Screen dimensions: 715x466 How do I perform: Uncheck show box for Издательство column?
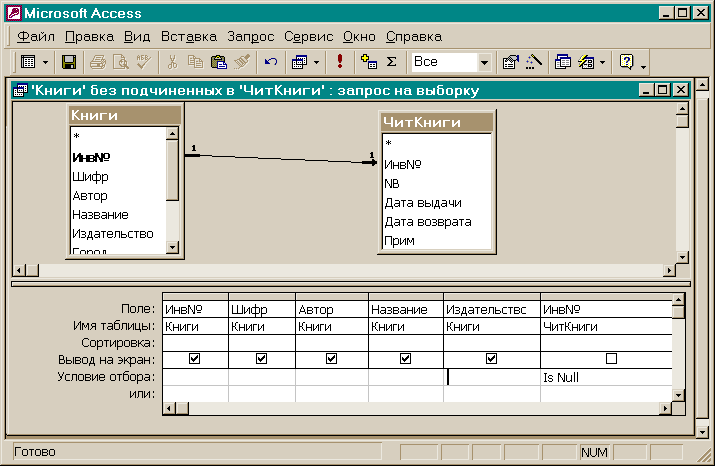[x=491, y=359]
